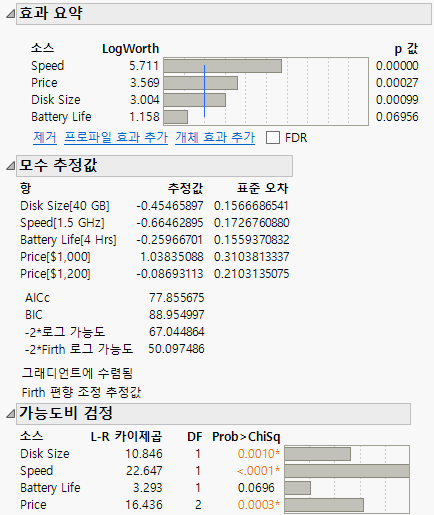434x515 pixels.
Task: Enable the FDR checkbox
Action: [273, 137]
